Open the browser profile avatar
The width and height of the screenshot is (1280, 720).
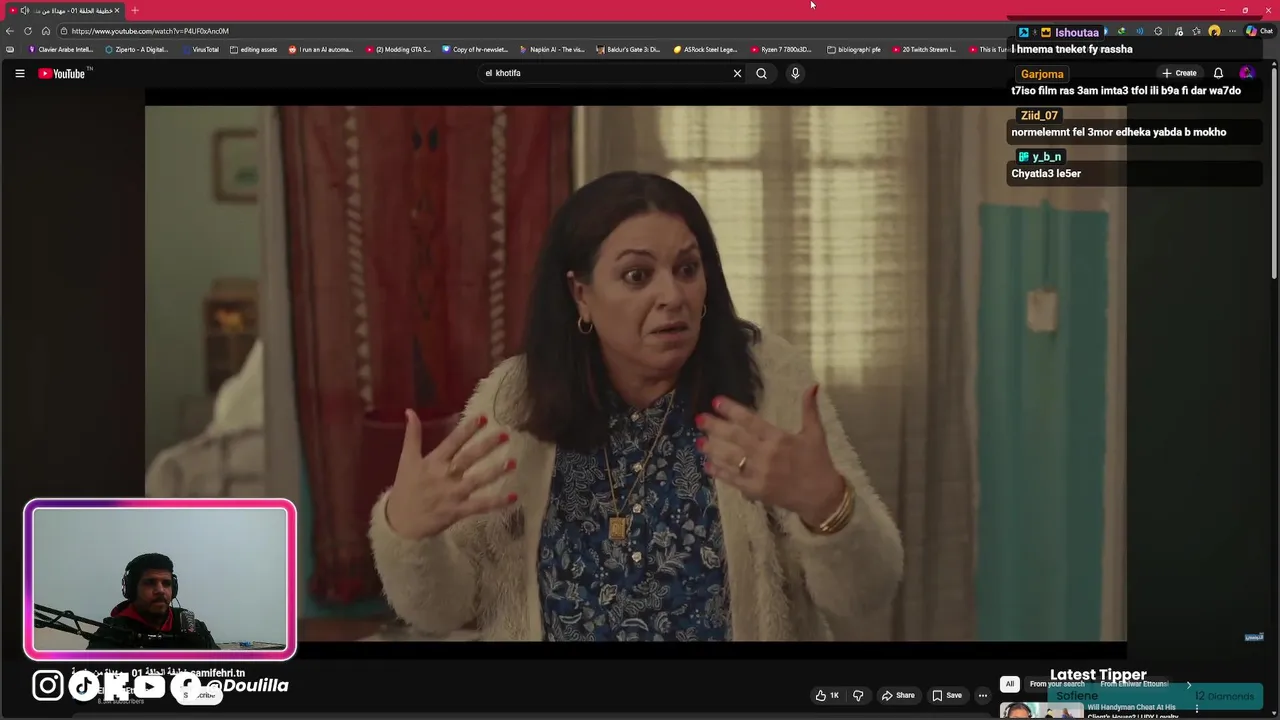coord(1214,31)
